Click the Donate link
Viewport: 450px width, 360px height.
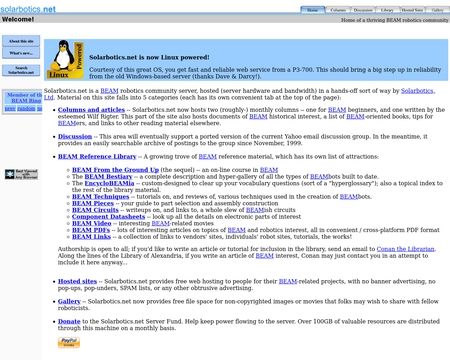pos(69,321)
